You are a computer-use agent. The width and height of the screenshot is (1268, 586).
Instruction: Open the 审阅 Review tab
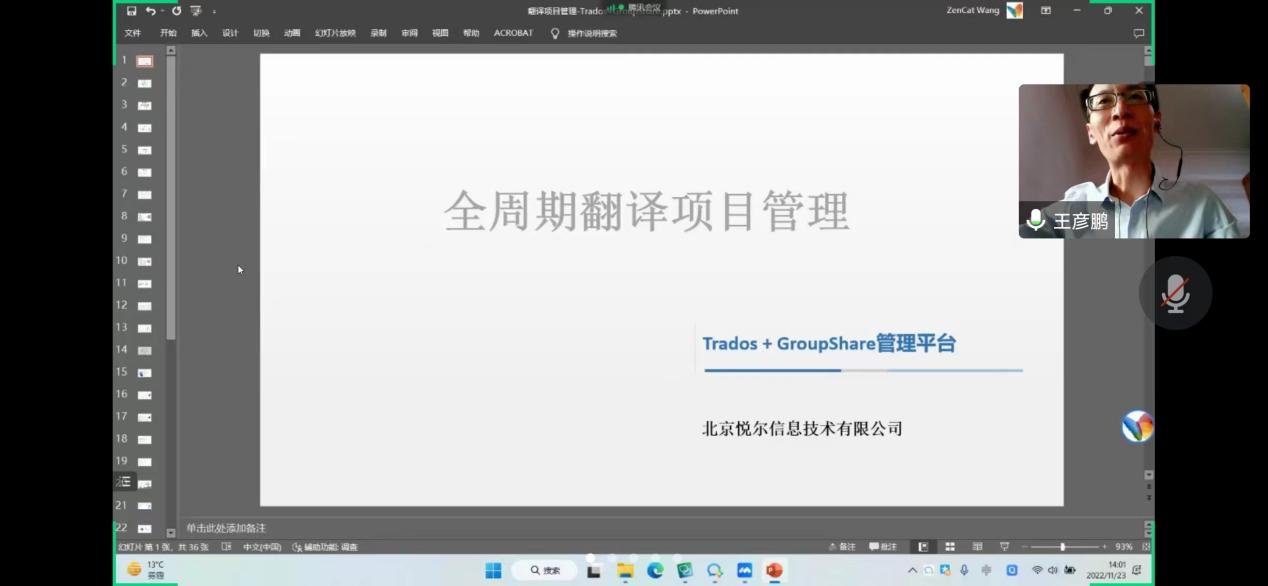409,33
